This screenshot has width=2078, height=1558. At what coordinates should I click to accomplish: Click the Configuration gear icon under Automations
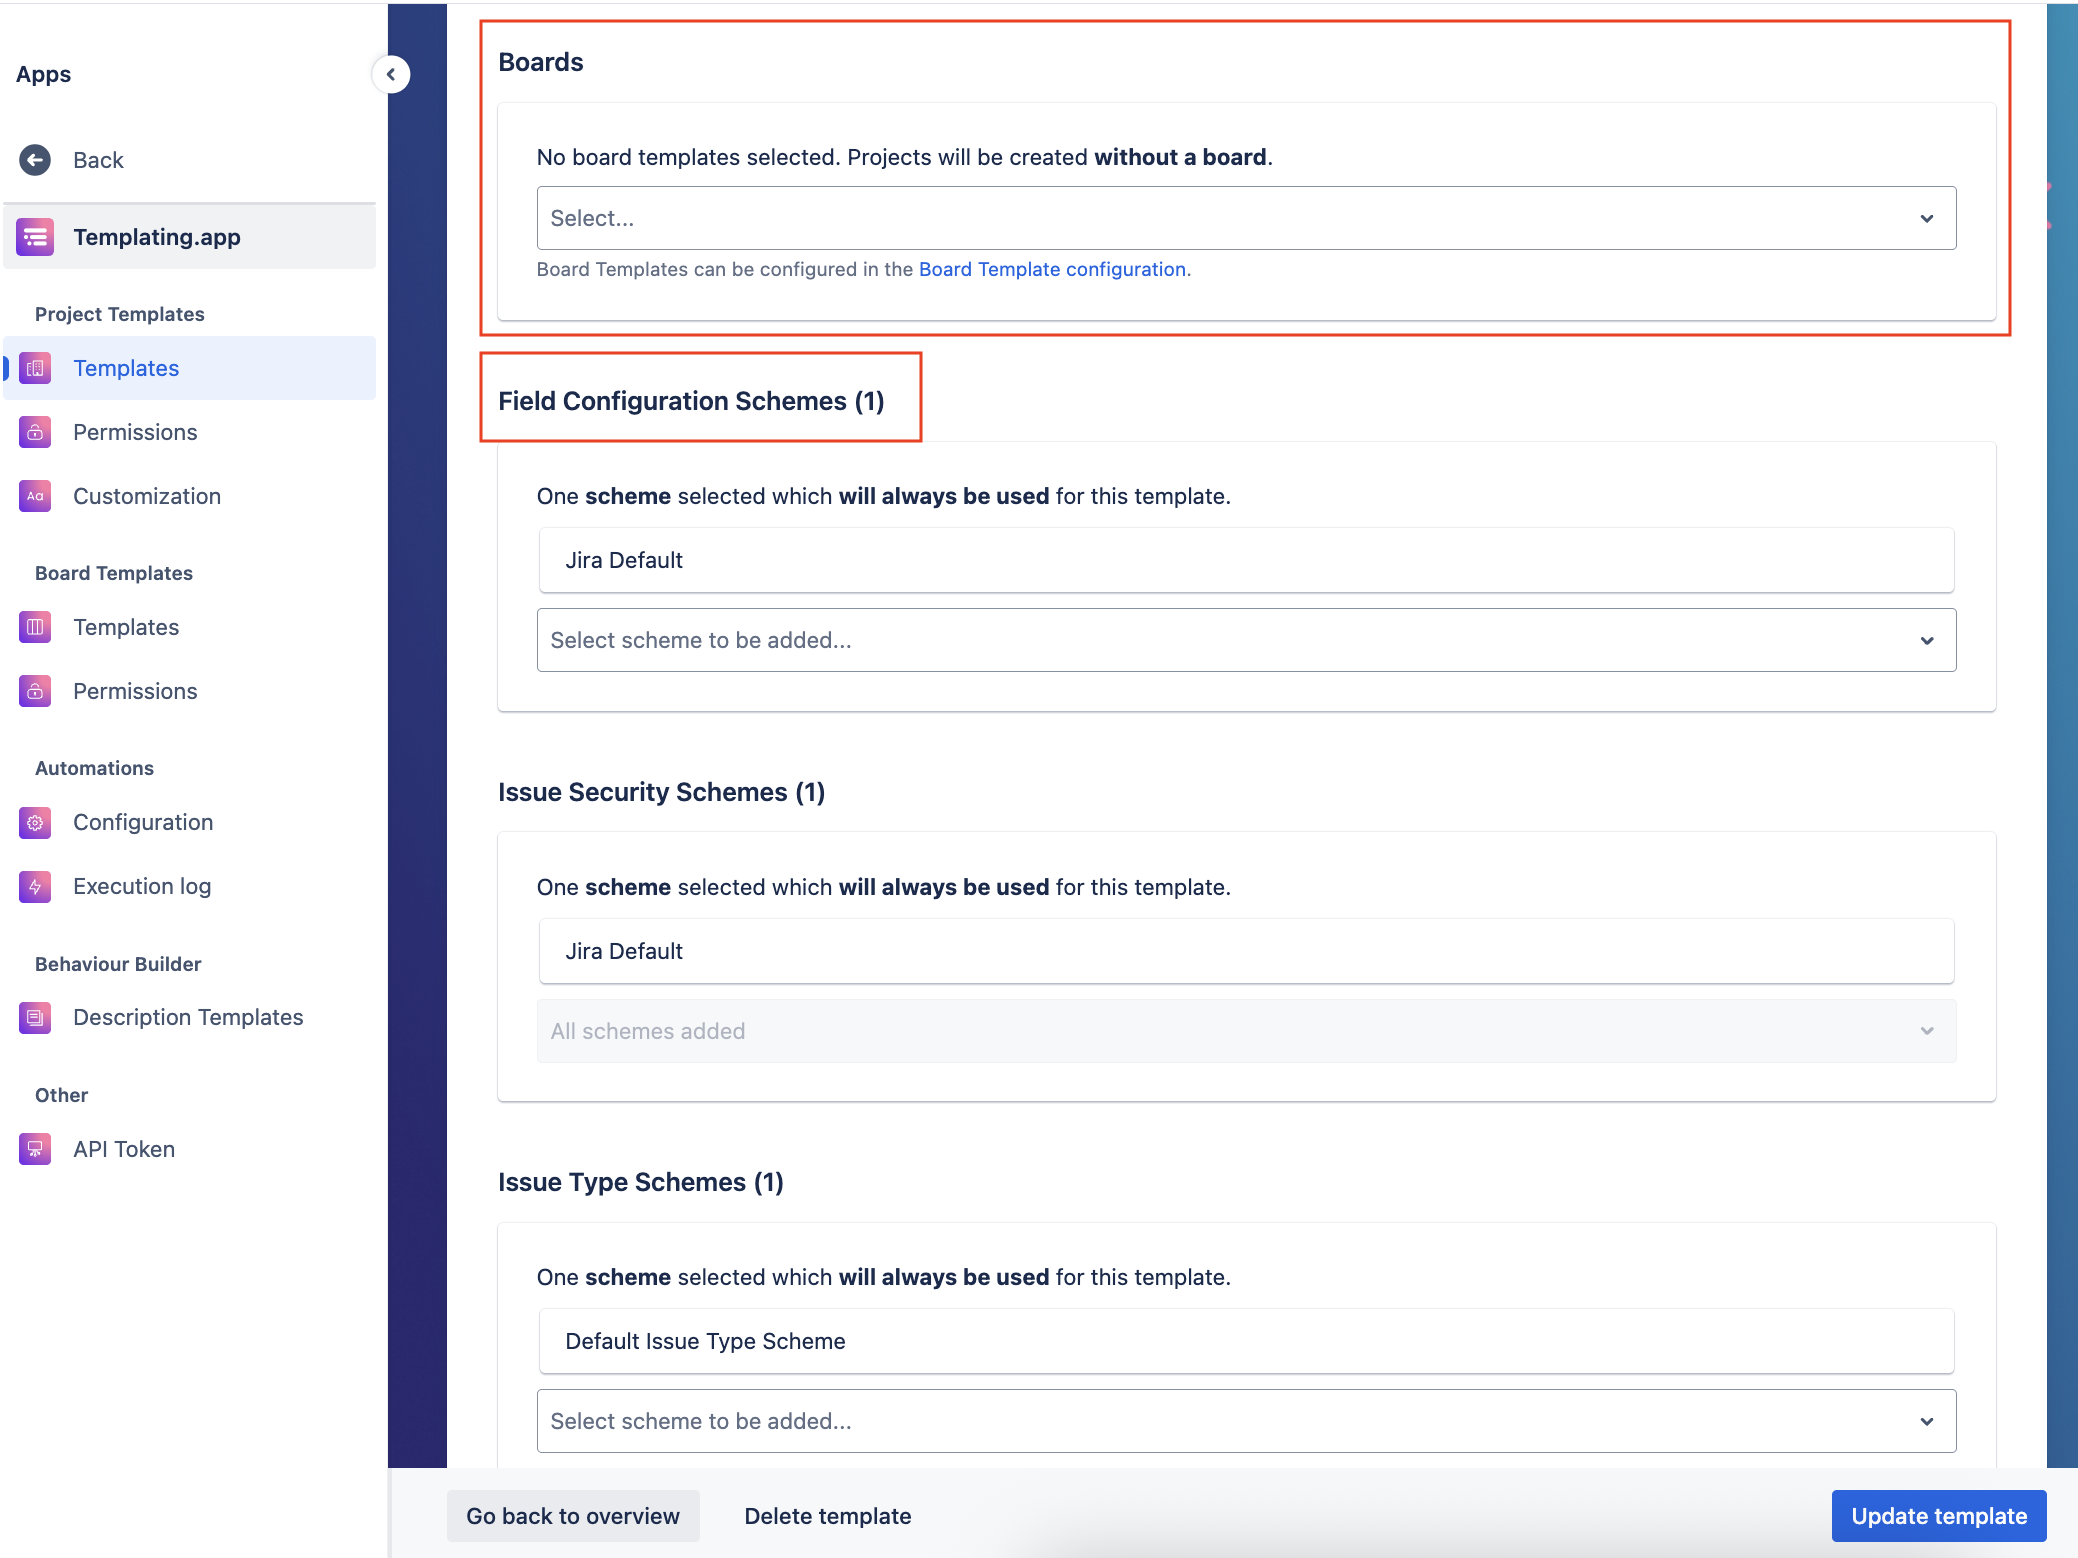[35, 822]
